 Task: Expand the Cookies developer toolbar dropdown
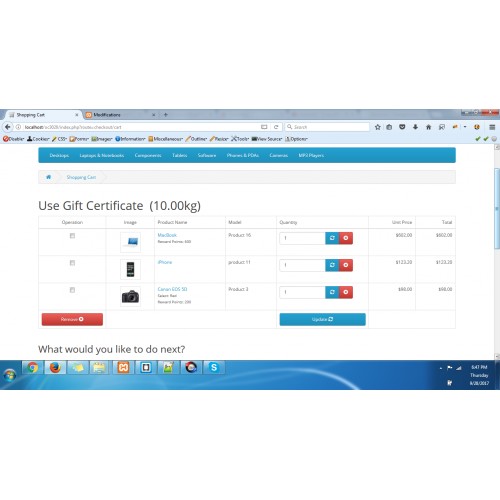pos(38,139)
